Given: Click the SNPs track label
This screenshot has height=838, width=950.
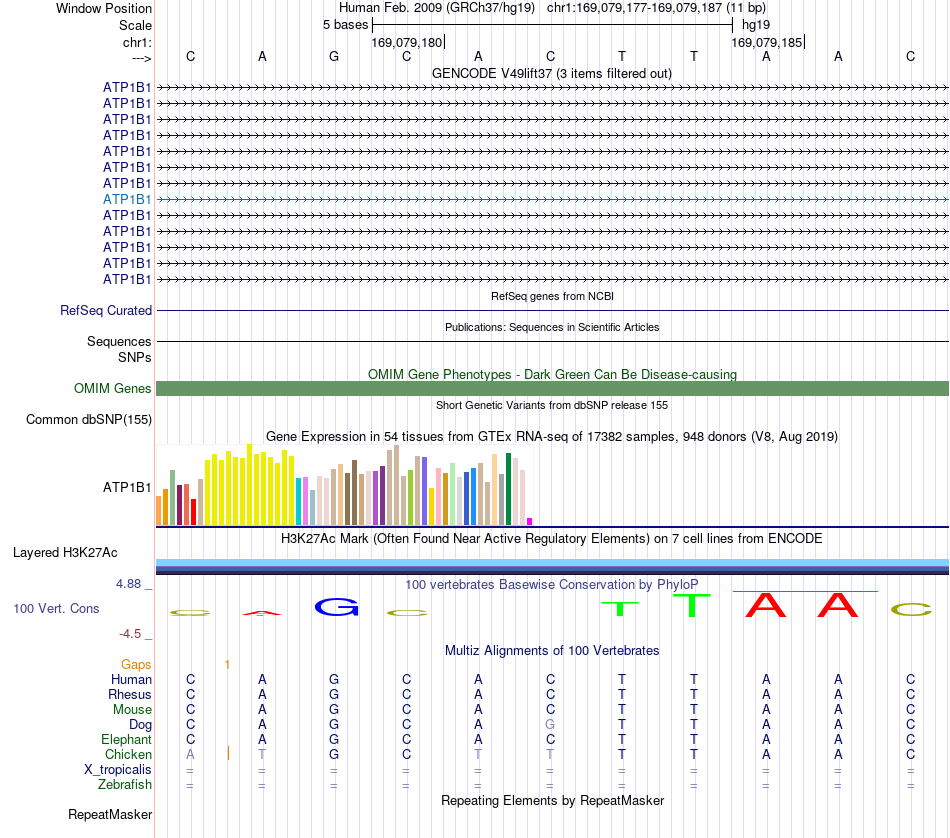Looking at the screenshot, I should pos(135,357).
